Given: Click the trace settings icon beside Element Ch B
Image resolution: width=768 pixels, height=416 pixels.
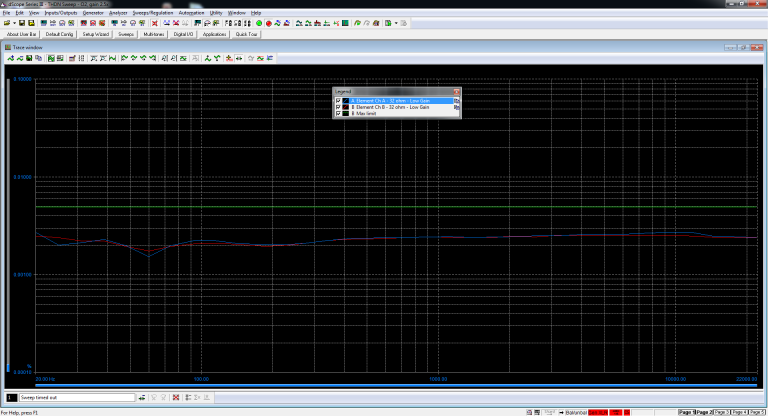Looking at the screenshot, I should pos(456,107).
